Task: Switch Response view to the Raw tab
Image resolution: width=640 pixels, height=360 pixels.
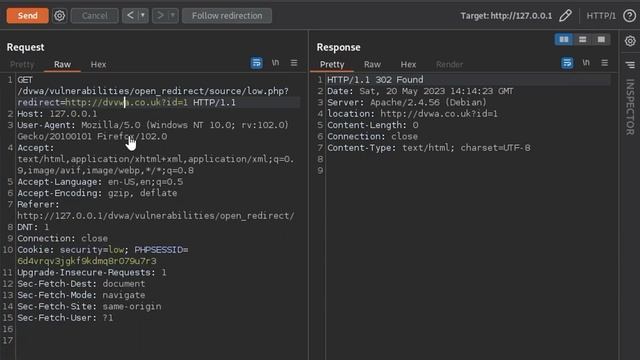Action: [x=372, y=64]
